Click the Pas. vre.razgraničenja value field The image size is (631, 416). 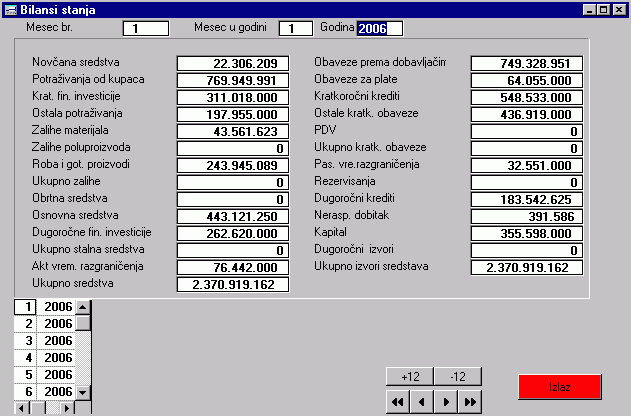click(x=527, y=165)
